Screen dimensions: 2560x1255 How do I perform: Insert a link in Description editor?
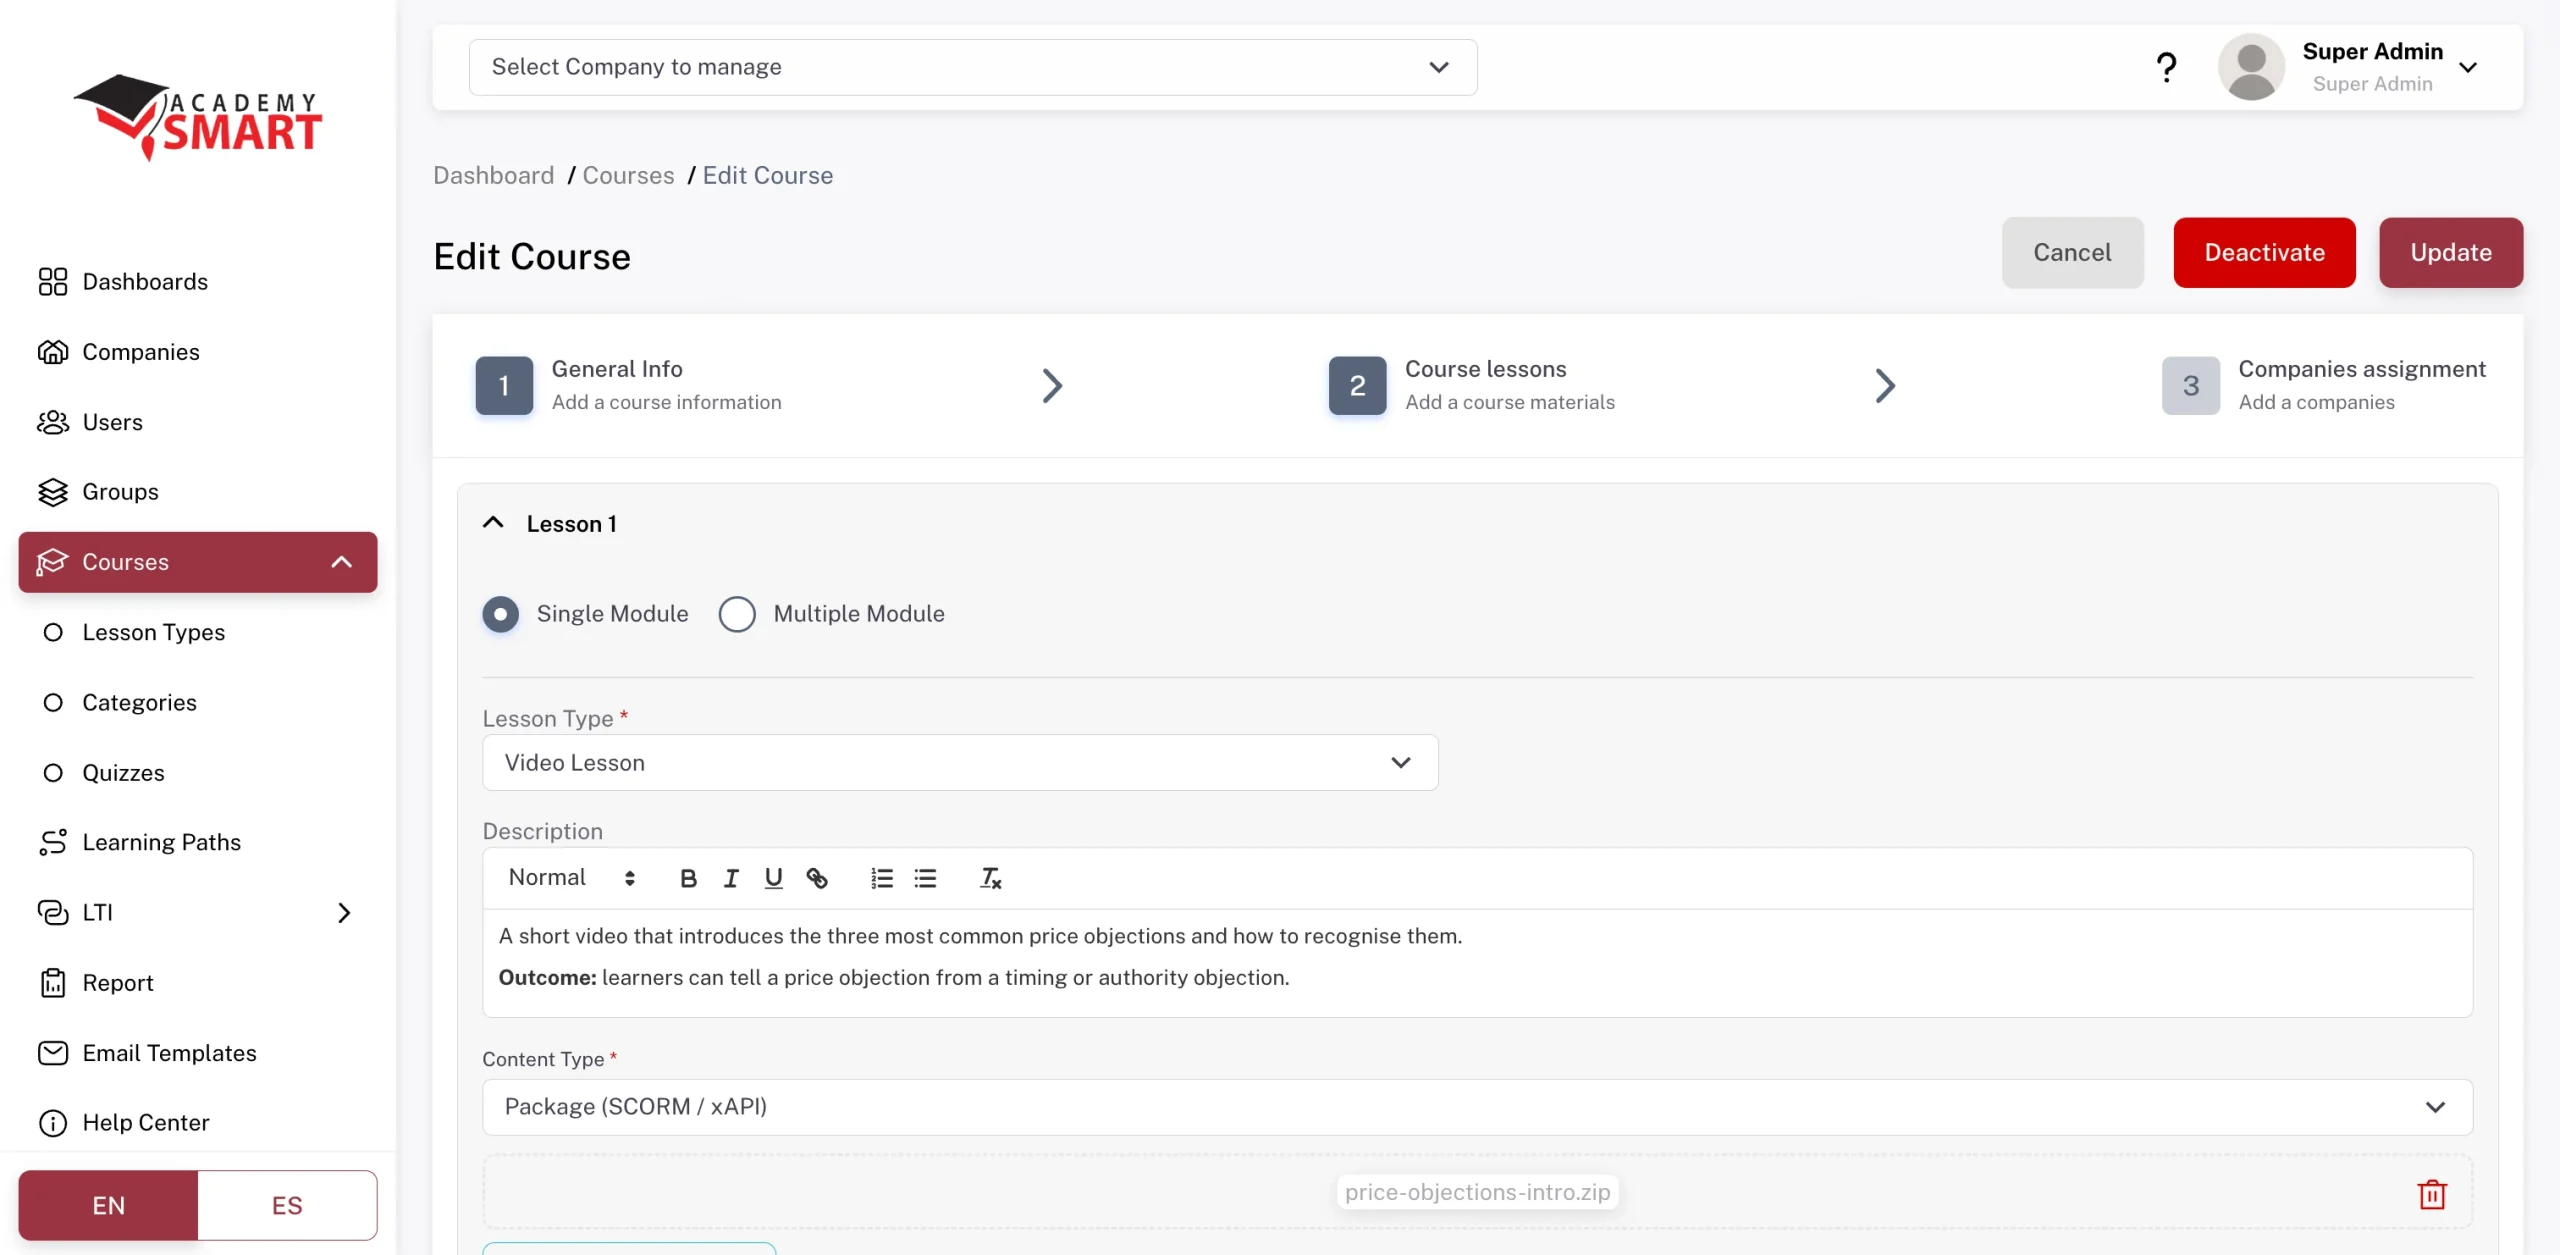click(817, 878)
